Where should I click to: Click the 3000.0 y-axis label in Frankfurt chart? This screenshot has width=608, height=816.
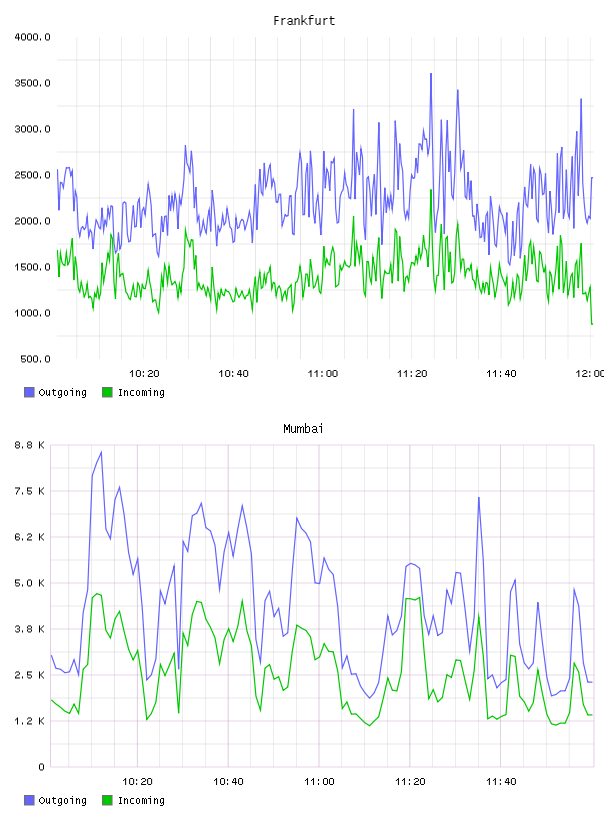(32, 129)
